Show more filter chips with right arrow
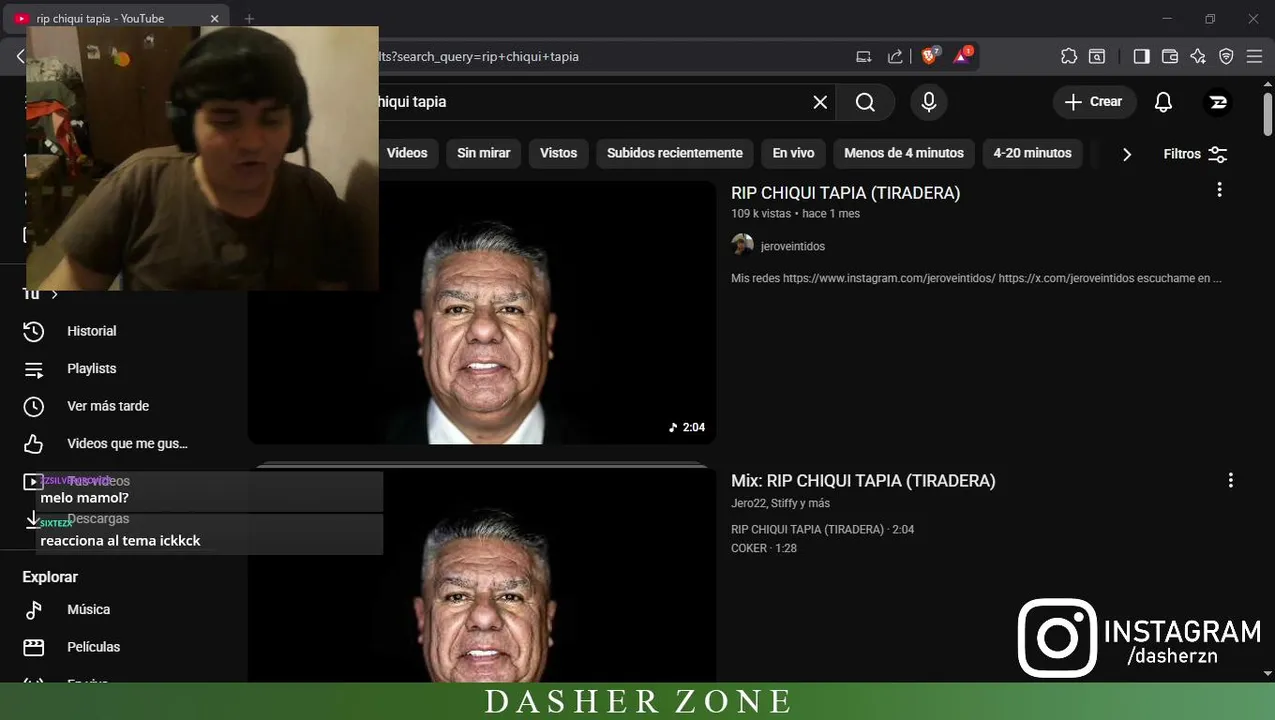This screenshot has height=720, width=1275. click(1127, 154)
